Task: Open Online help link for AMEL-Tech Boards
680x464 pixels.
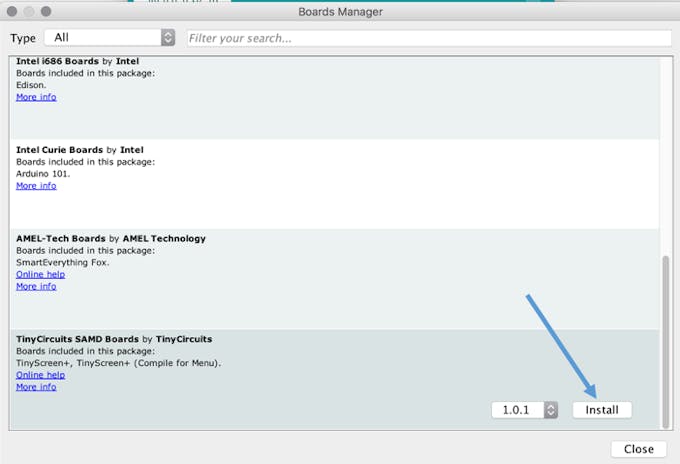Action: click(x=40, y=274)
